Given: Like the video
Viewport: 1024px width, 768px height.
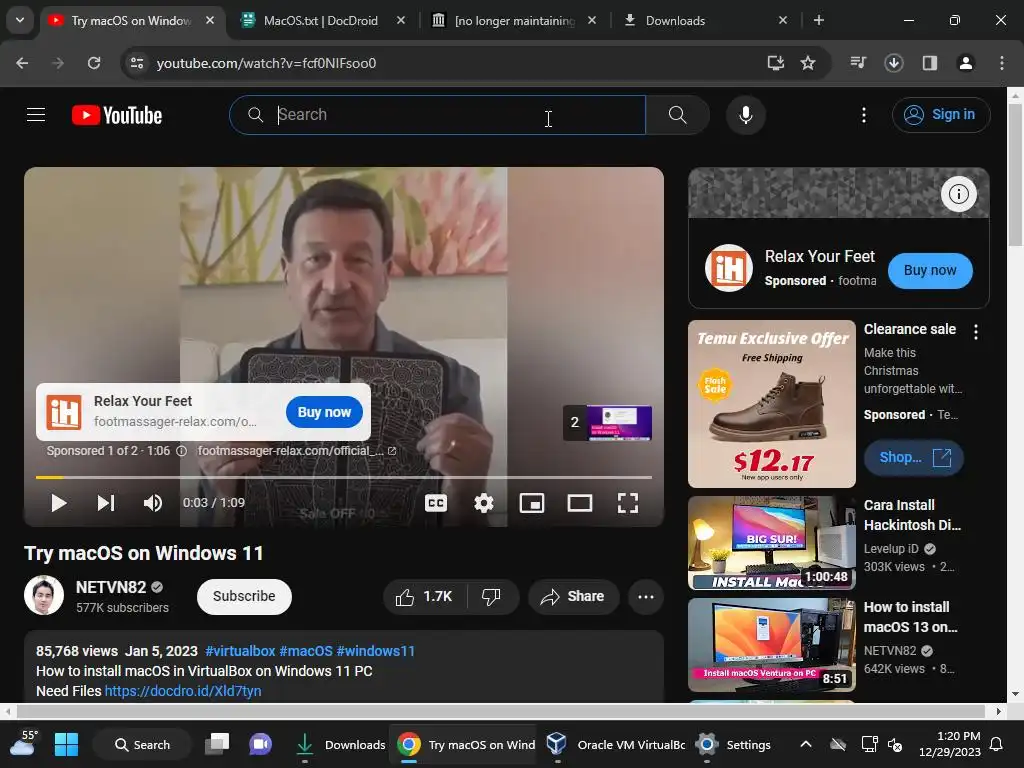Looking at the screenshot, I should coord(424,596).
